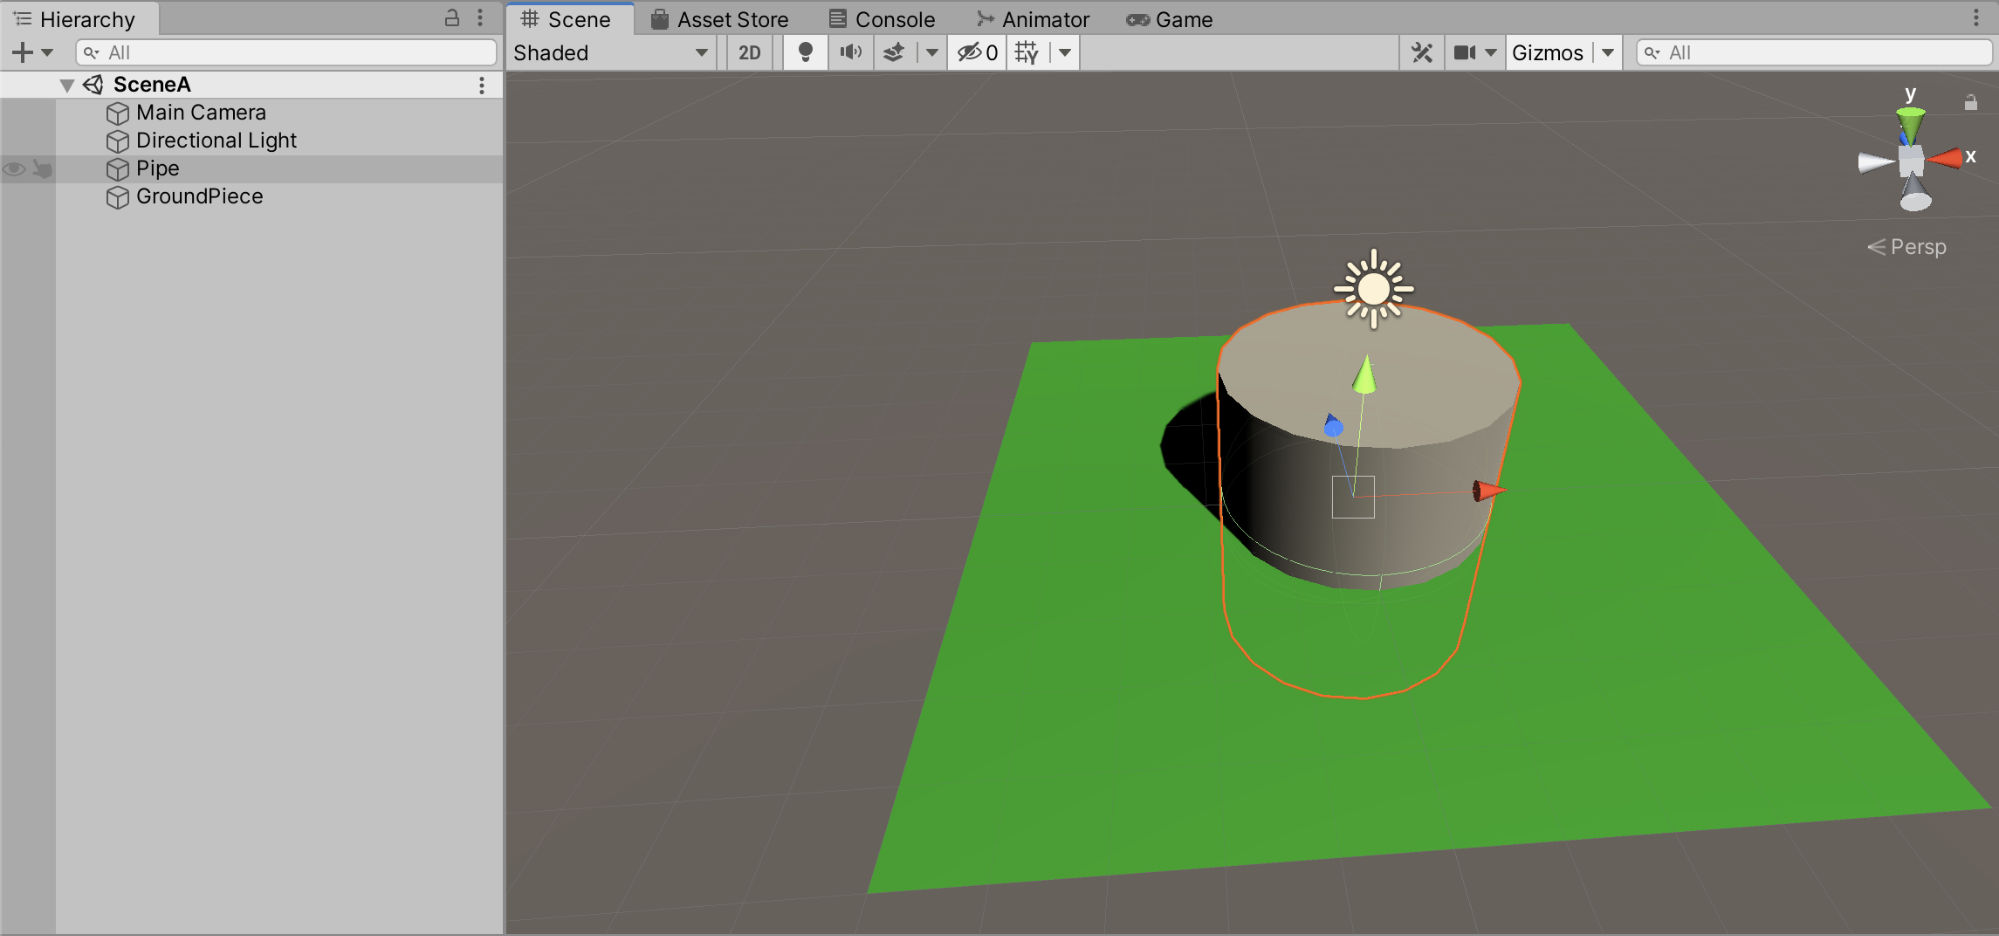Click the scene effects layers icon
This screenshot has width=1999, height=936.
[894, 53]
